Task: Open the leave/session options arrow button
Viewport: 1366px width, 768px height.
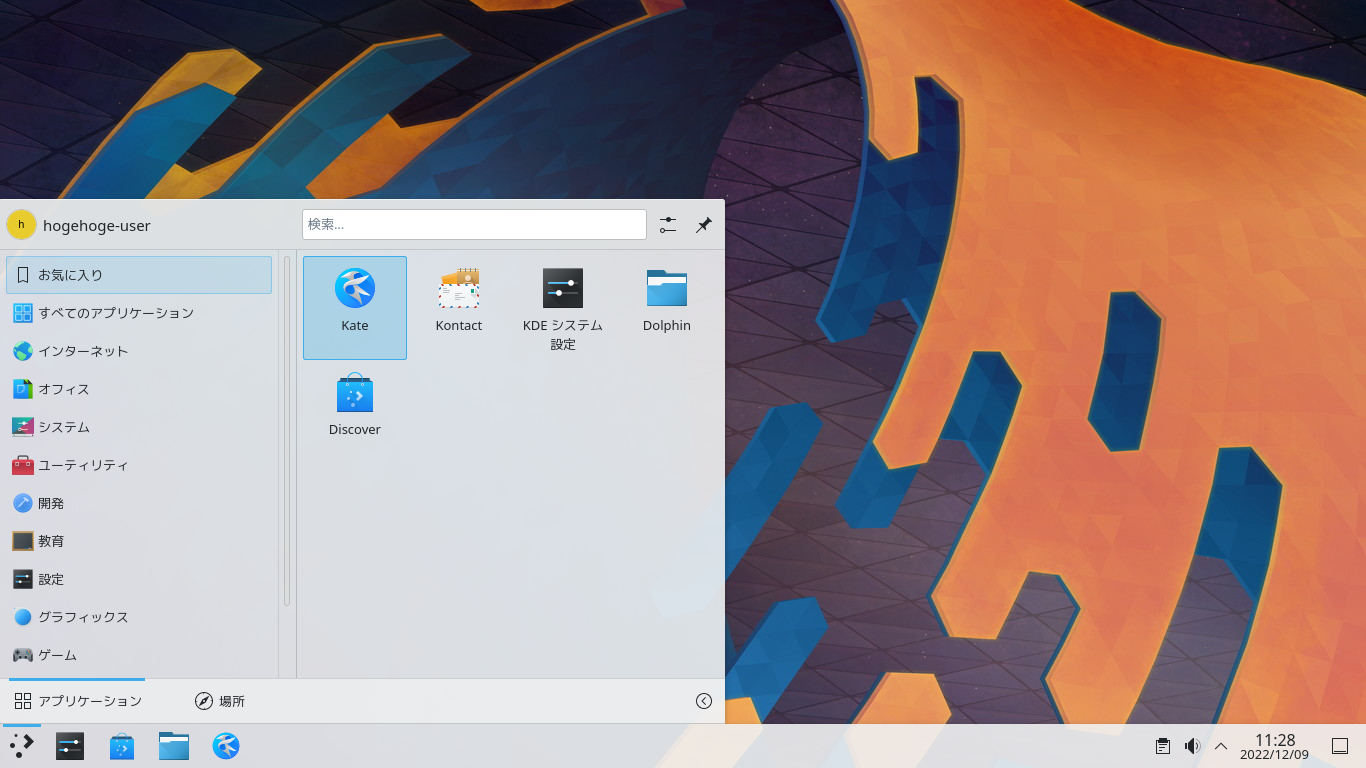Action: tap(704, 701)
